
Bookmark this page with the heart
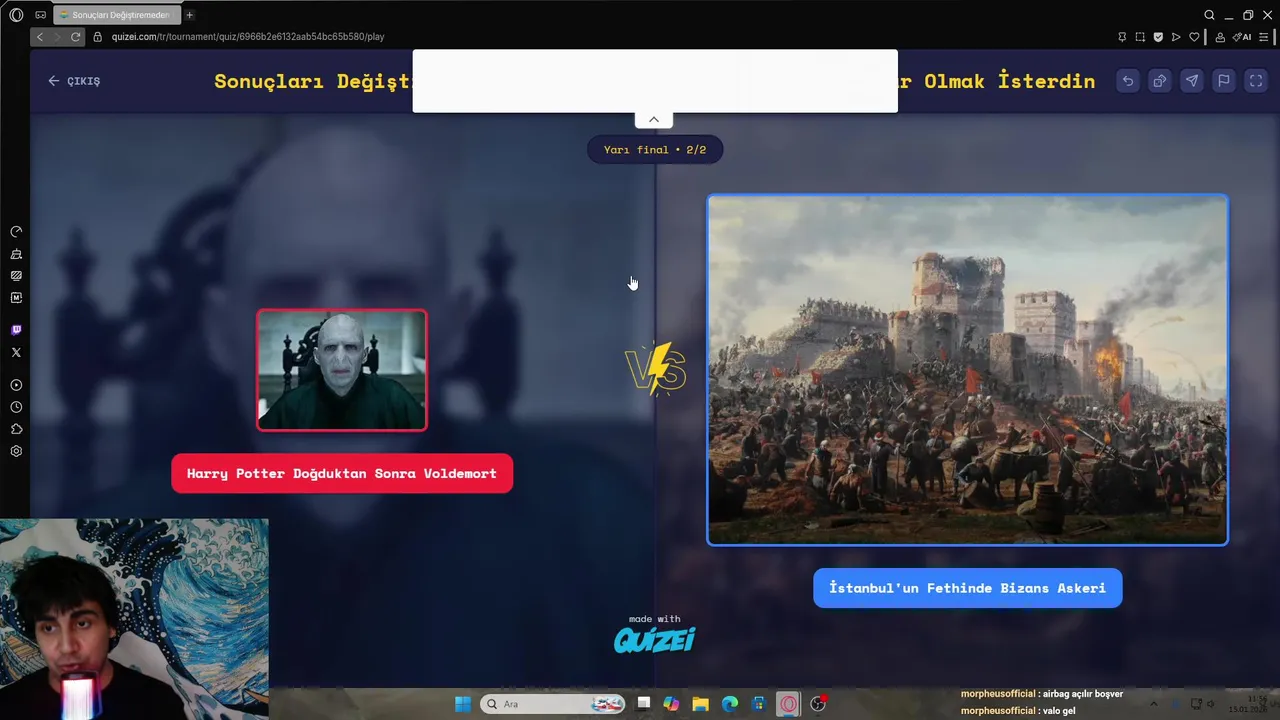(x=1194, y=37)
